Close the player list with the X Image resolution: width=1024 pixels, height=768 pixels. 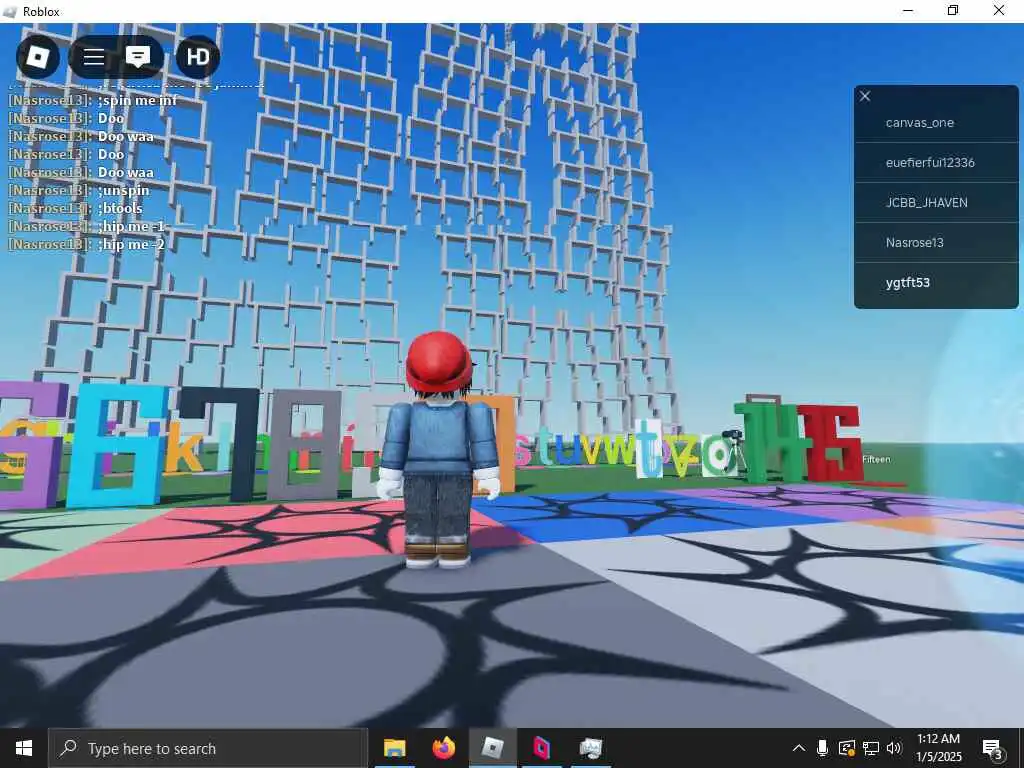(x=865, y=97)
